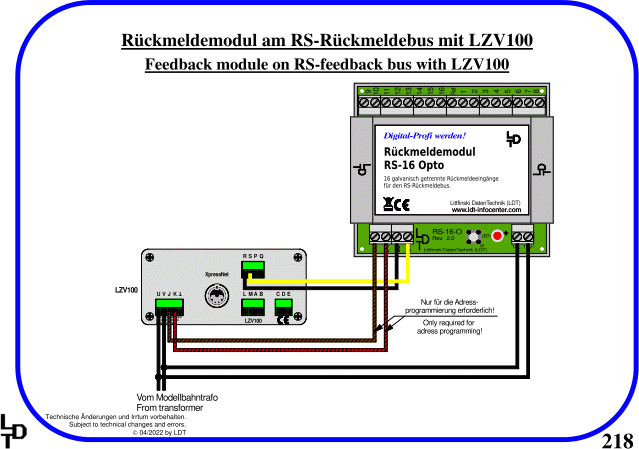Click the LDT logo on the green circuit board
This screenshot has width=639, height=449.
pos(422,239)
